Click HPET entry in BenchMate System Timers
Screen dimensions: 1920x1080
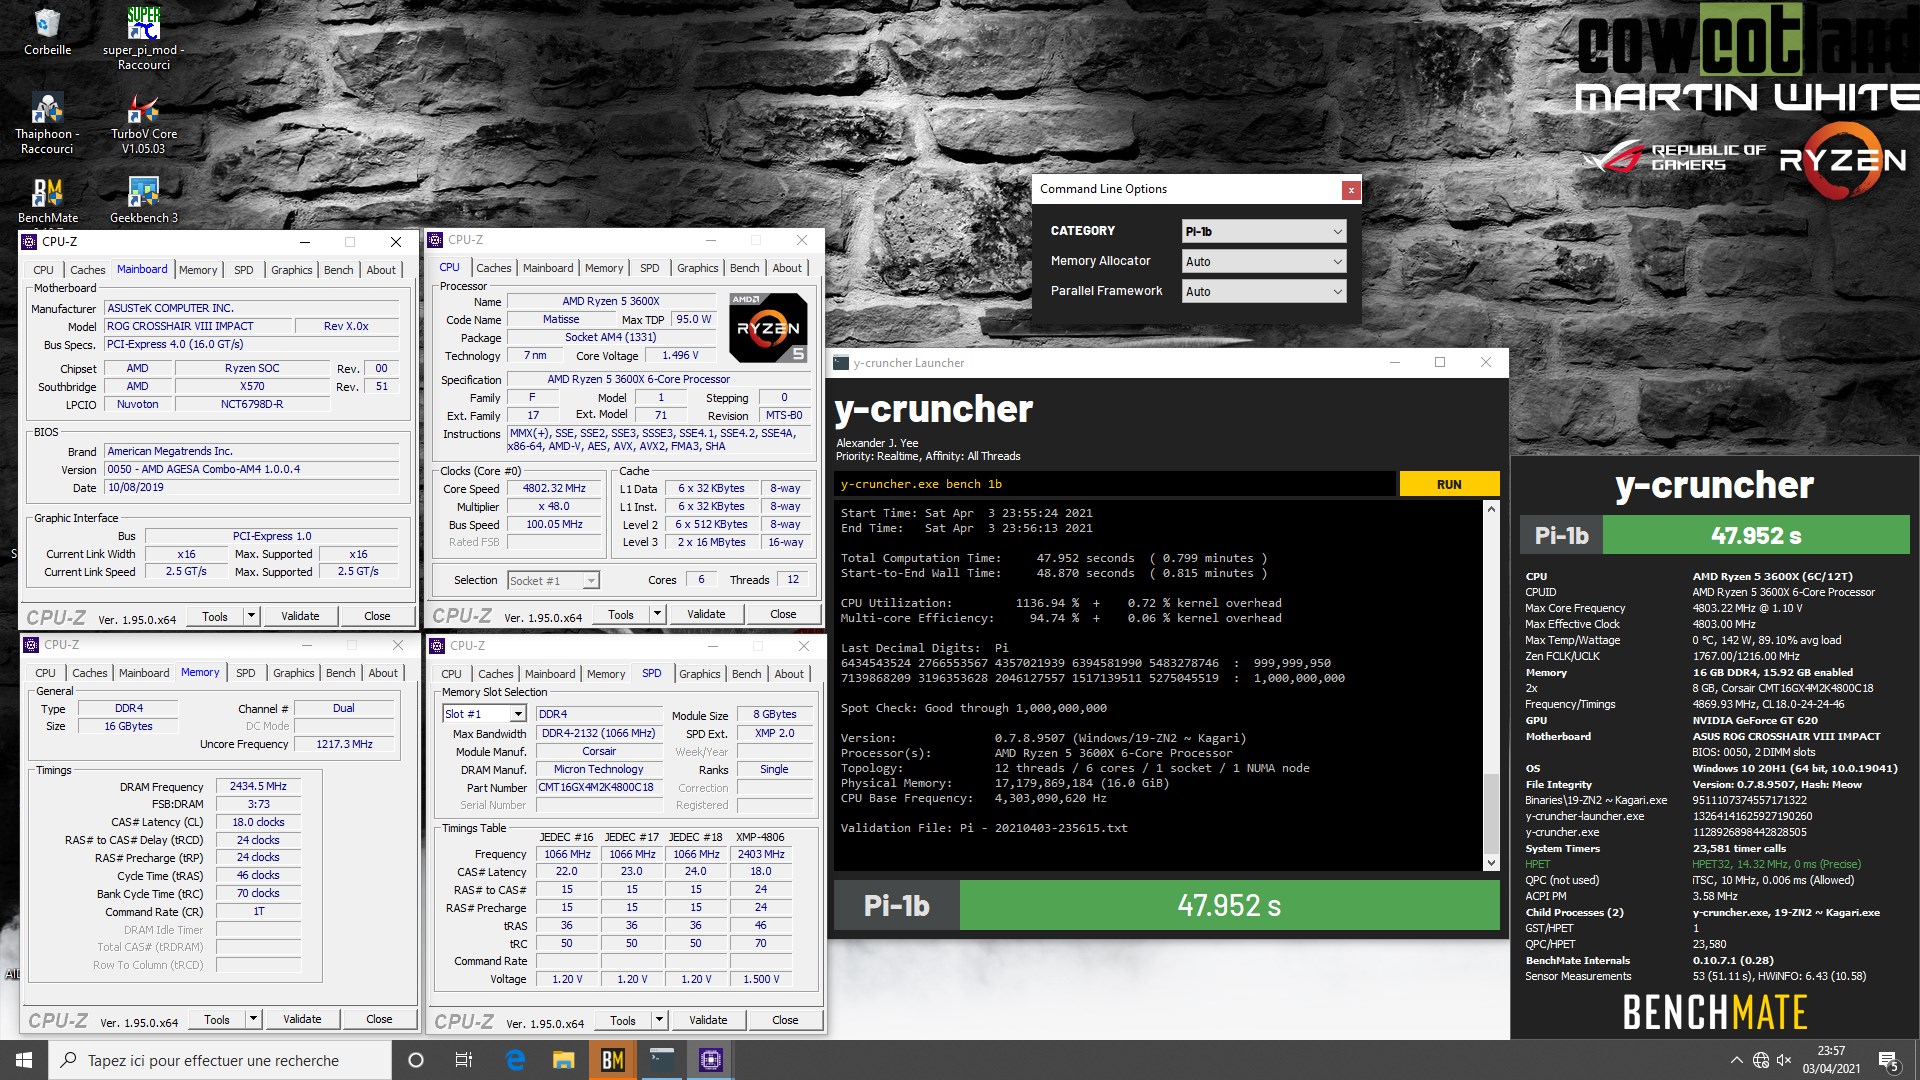tap(1537, 864)
